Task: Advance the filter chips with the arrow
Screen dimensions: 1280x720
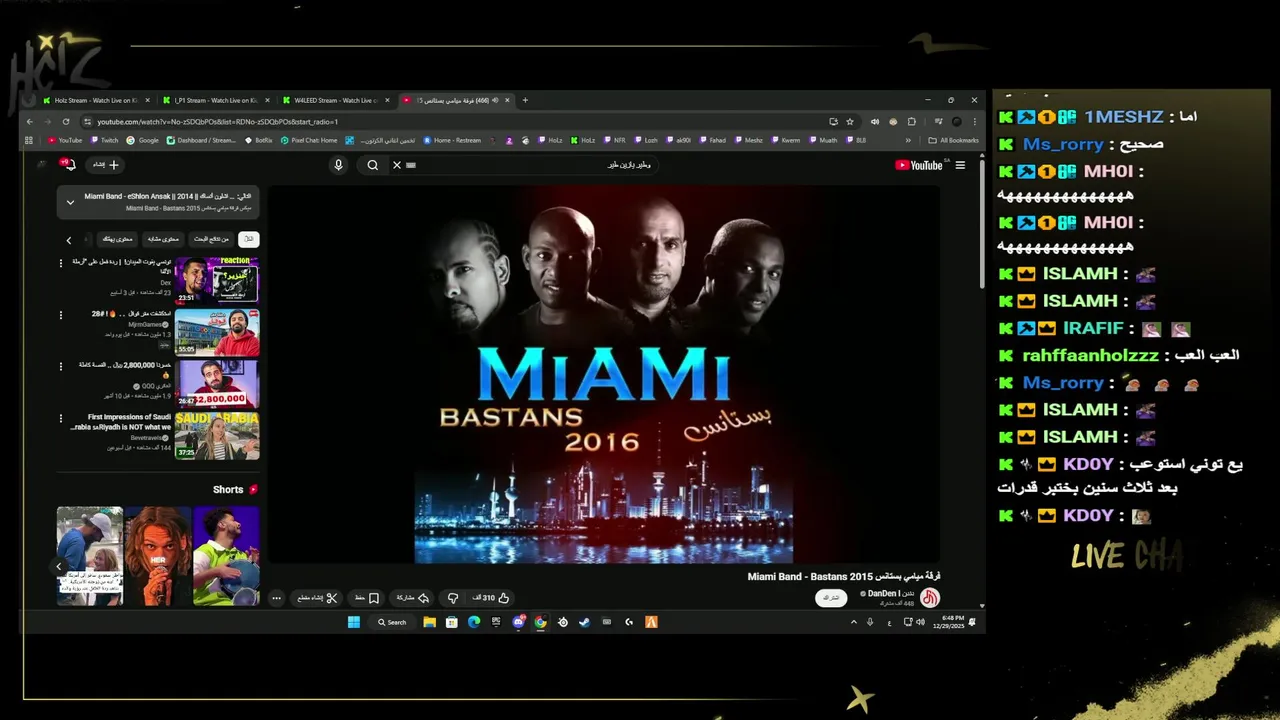Action: click(x=68, y=240)
